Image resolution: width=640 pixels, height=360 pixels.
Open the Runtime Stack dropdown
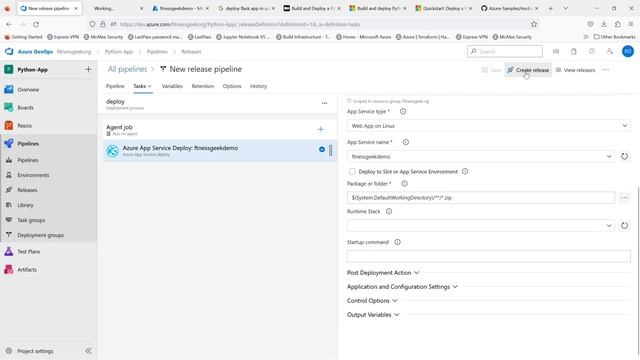point(481,225)
